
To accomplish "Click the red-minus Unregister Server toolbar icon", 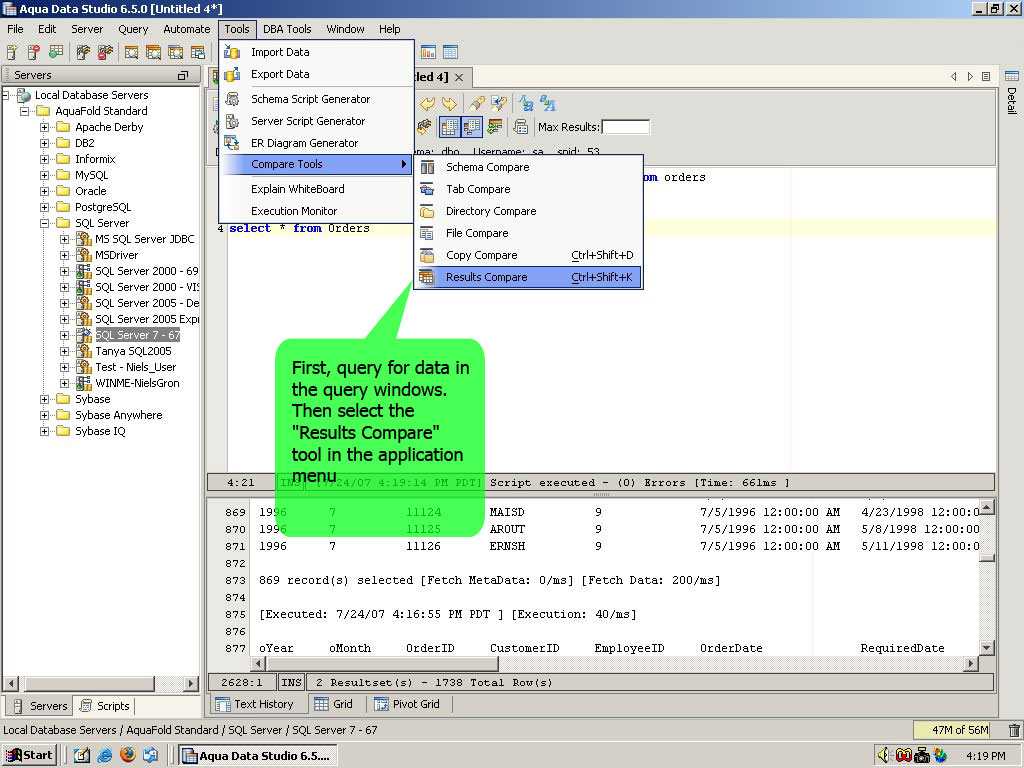I will 33,52.
